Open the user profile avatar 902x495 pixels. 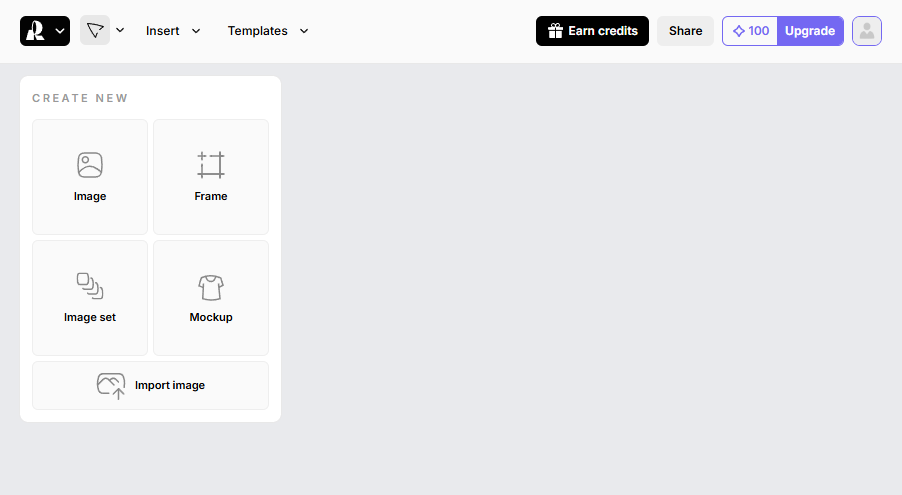[867, 31]
